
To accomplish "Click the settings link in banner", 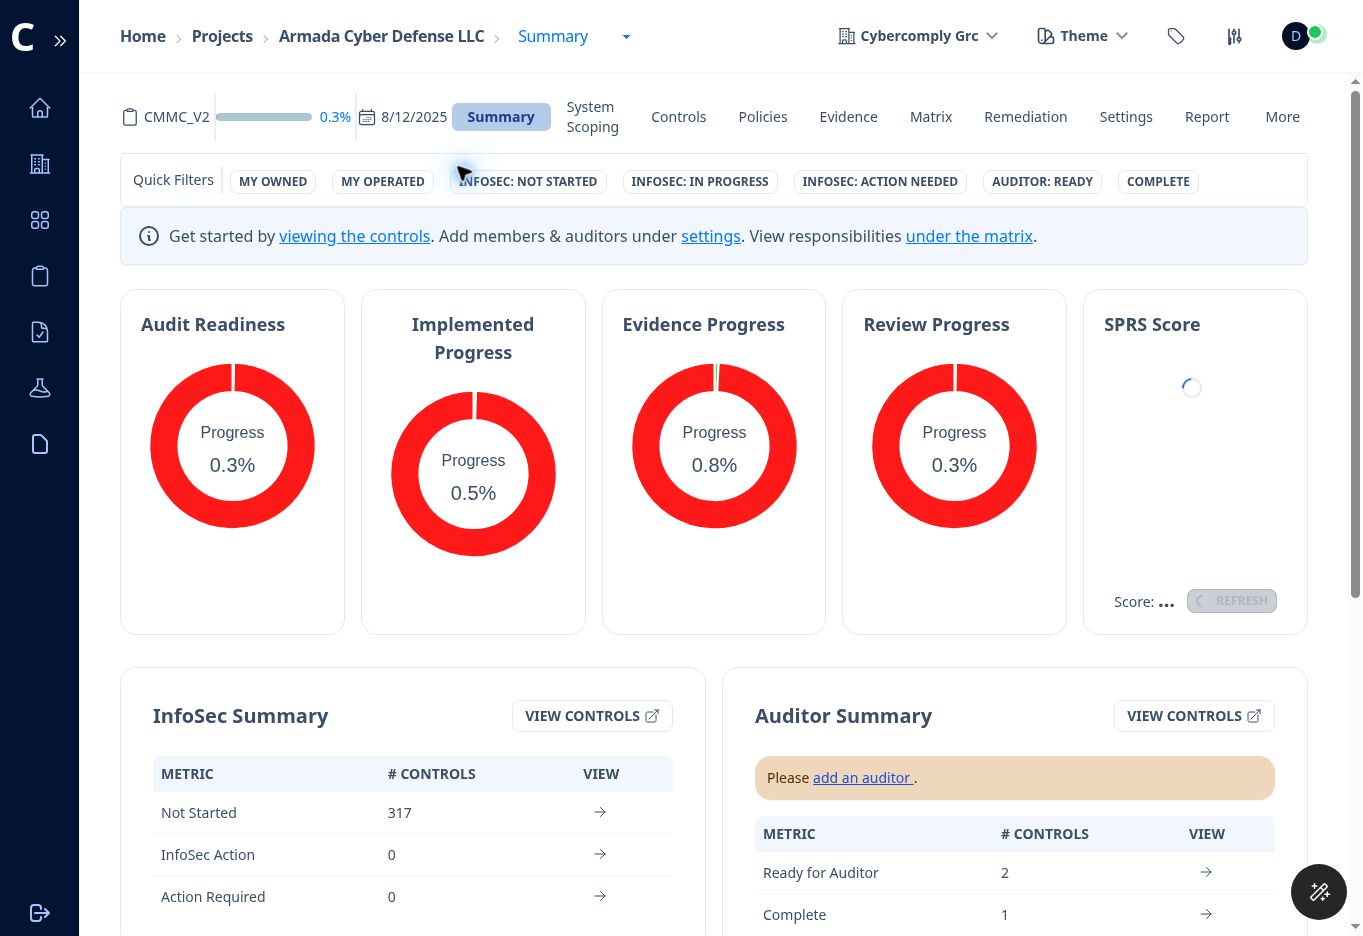I will click(x=711, y=236).
